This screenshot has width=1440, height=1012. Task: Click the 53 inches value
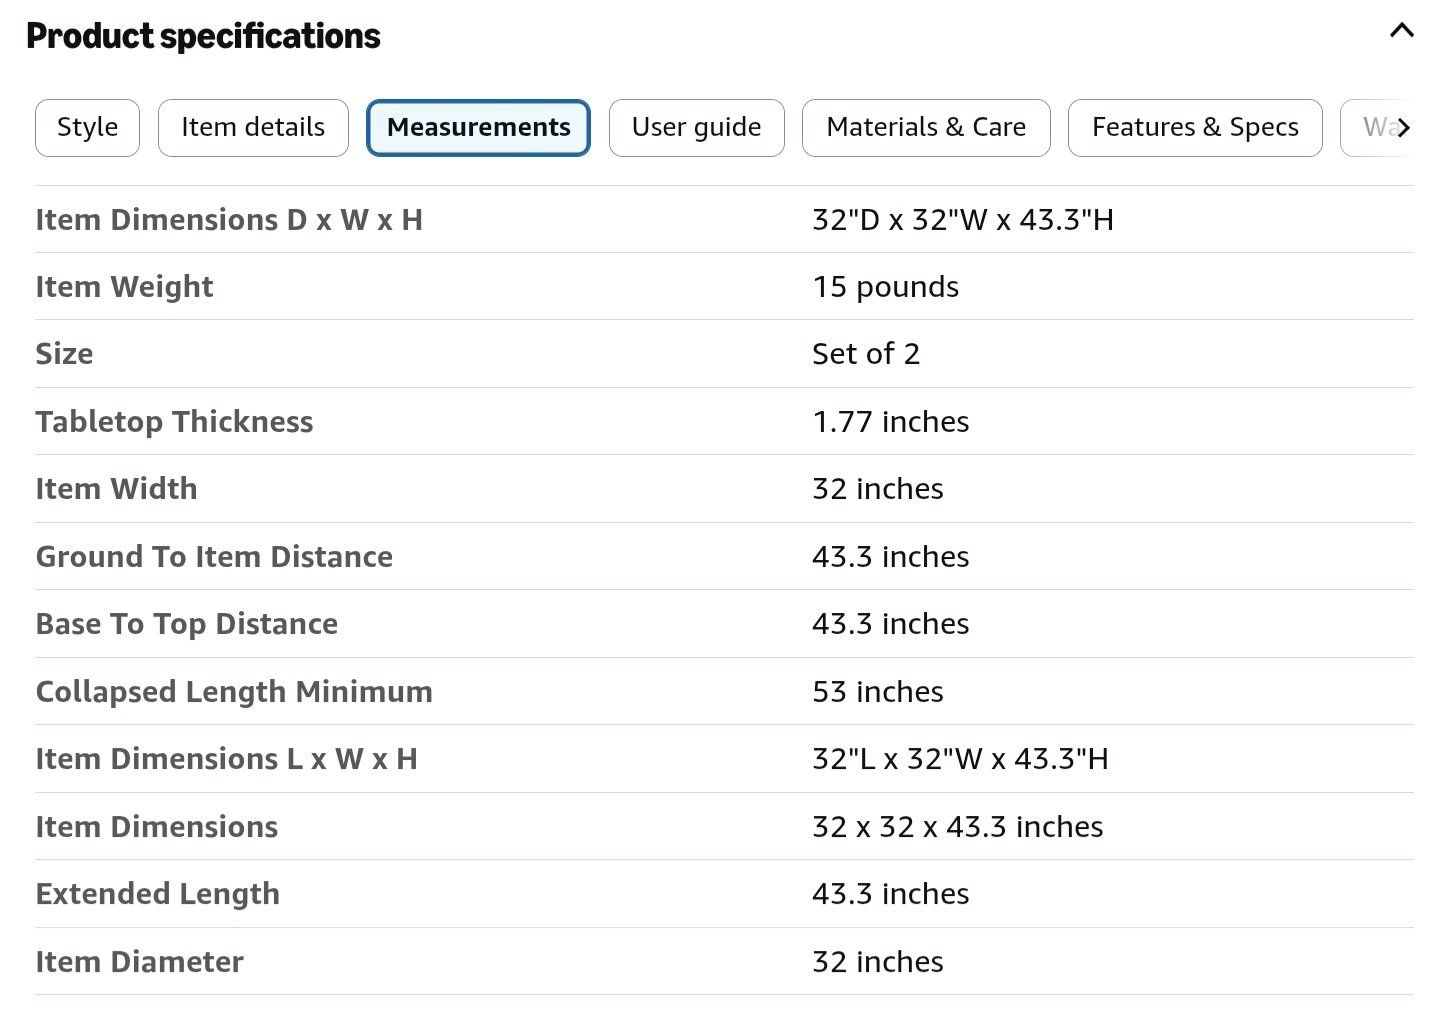[877, 692]
